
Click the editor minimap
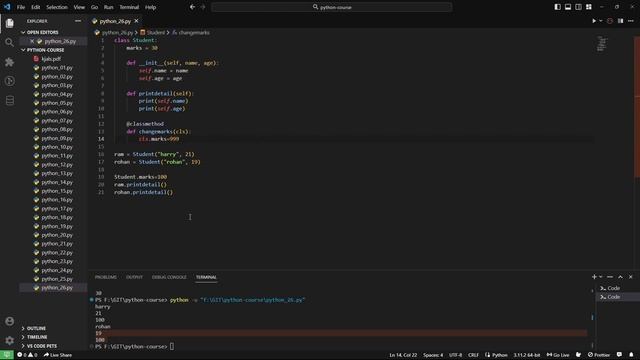pos(602,44)
